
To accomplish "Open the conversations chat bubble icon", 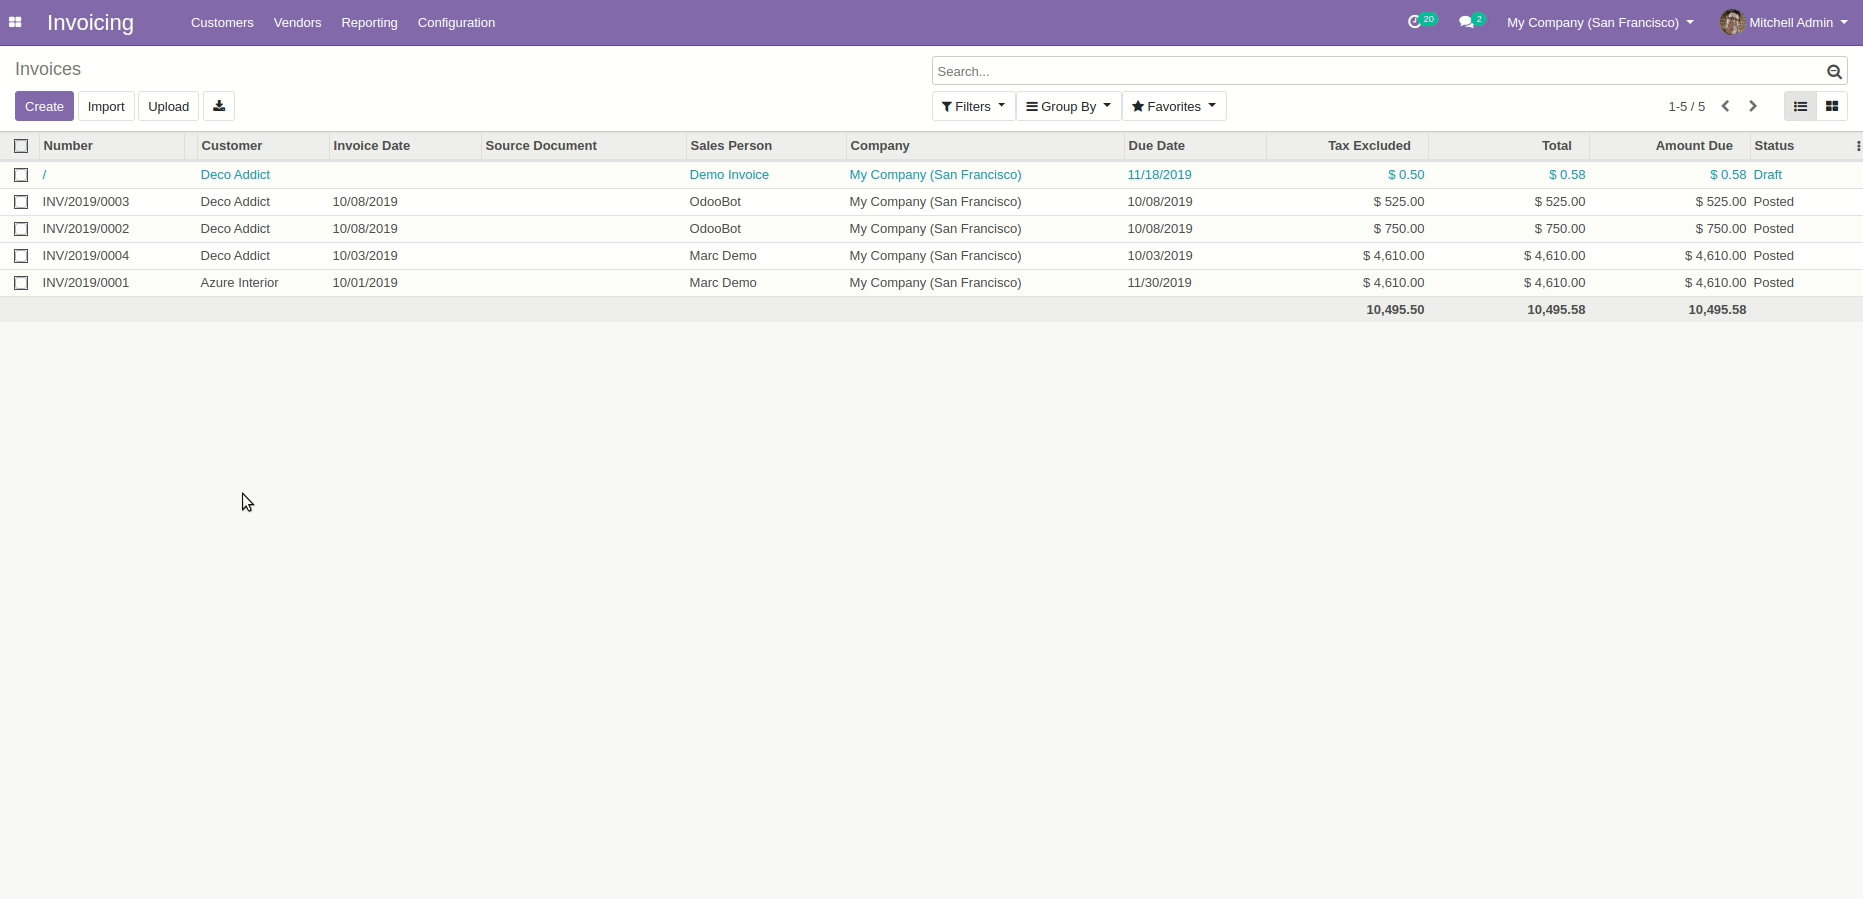I will [1466, 22].
